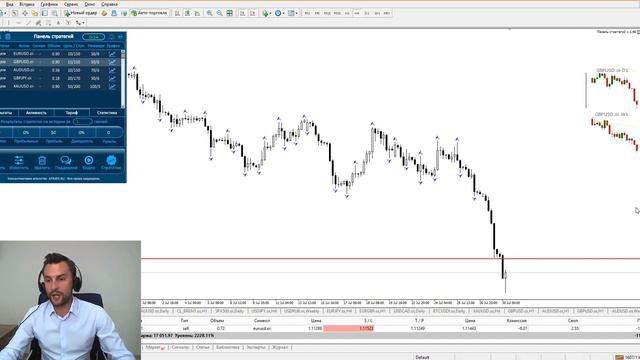
Task: Select the trendline drawing tool
Action: [x=29, y=23]
